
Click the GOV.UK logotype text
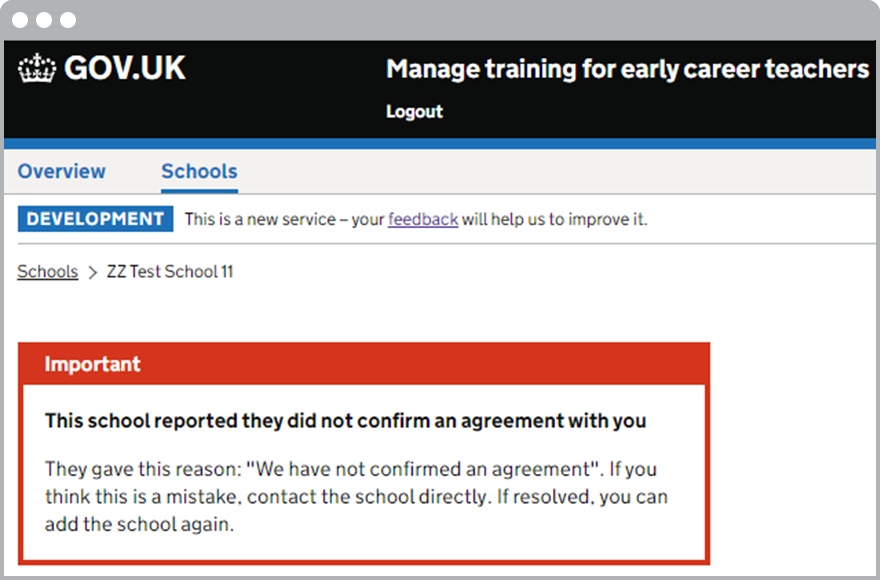coord(125,68)
